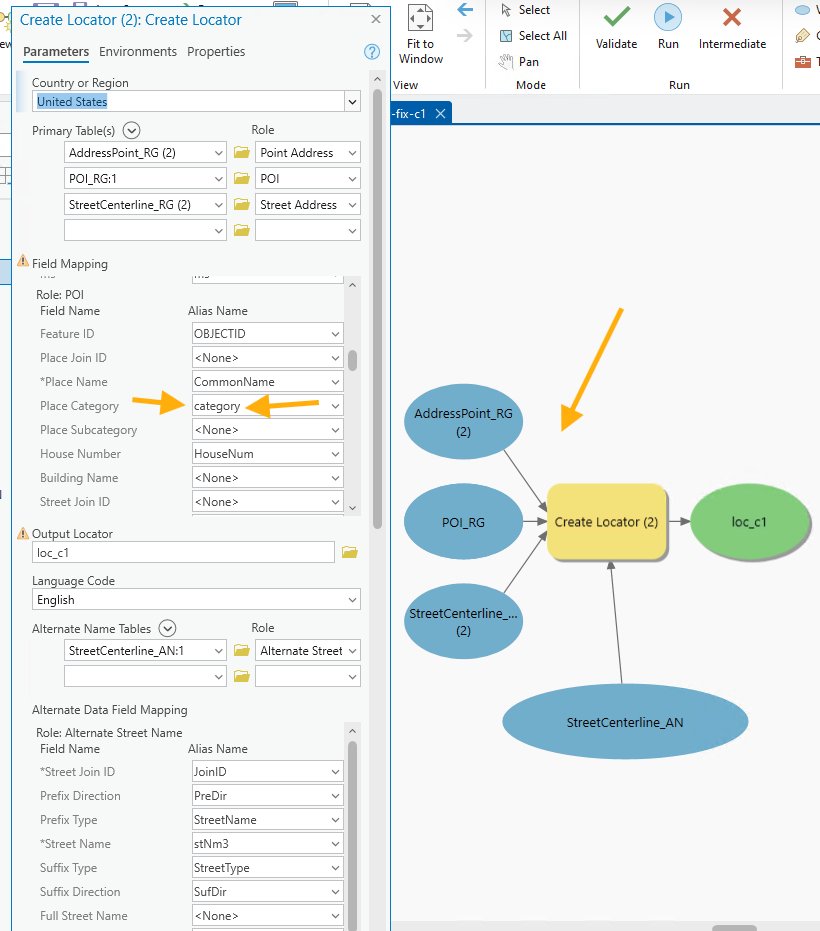Expand the Primary Table(s) chevron
The width and height of the screenshot is (820, 931).
click(131, 130)
